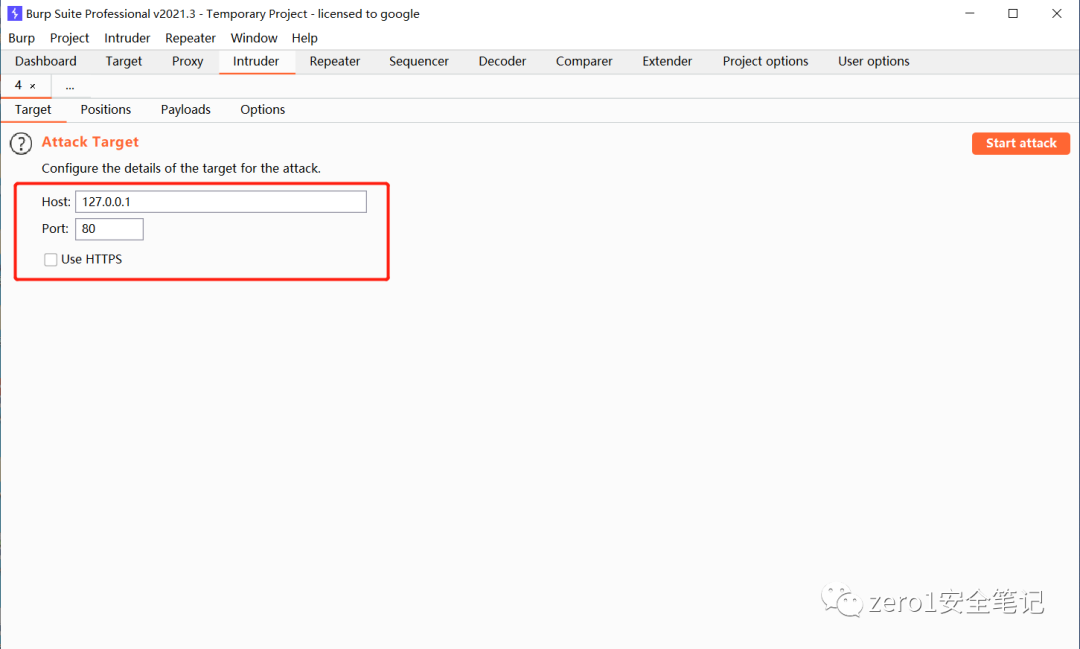The image size is (1080, 649).
Task: Click the Port field containing 80
Action: (110, 229)
